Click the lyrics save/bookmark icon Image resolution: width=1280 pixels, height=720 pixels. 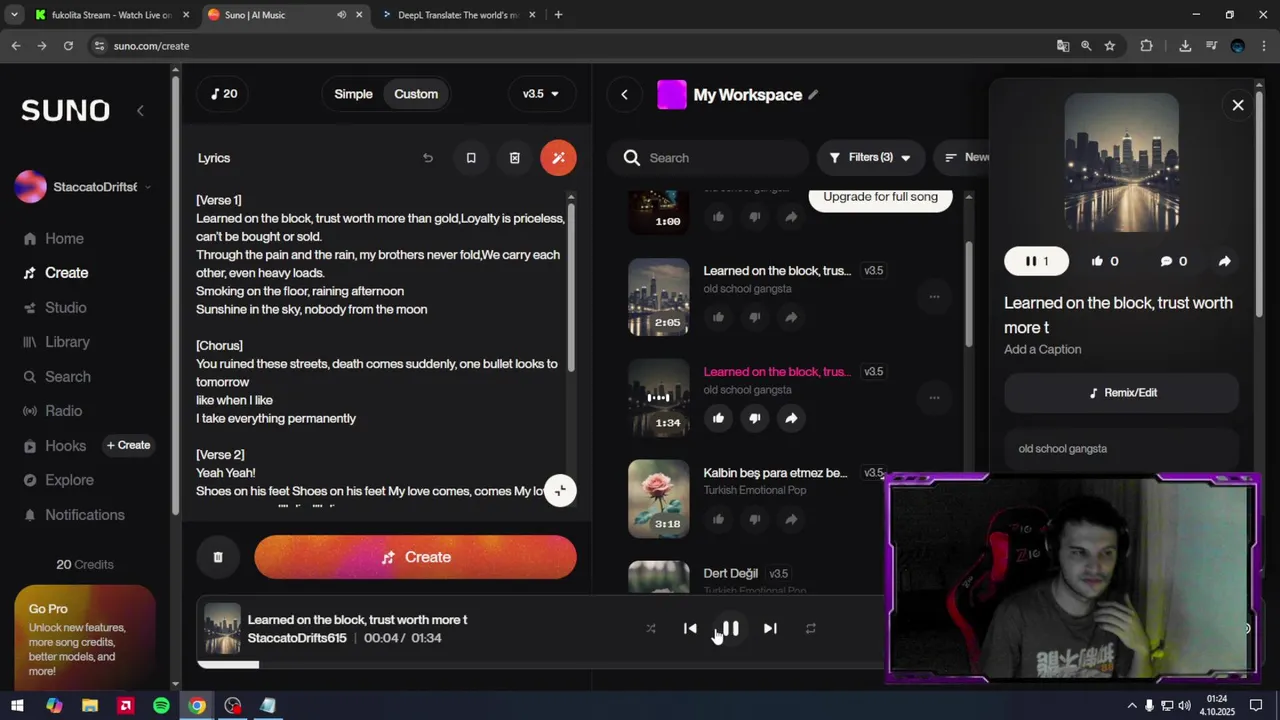pos(471,158)
